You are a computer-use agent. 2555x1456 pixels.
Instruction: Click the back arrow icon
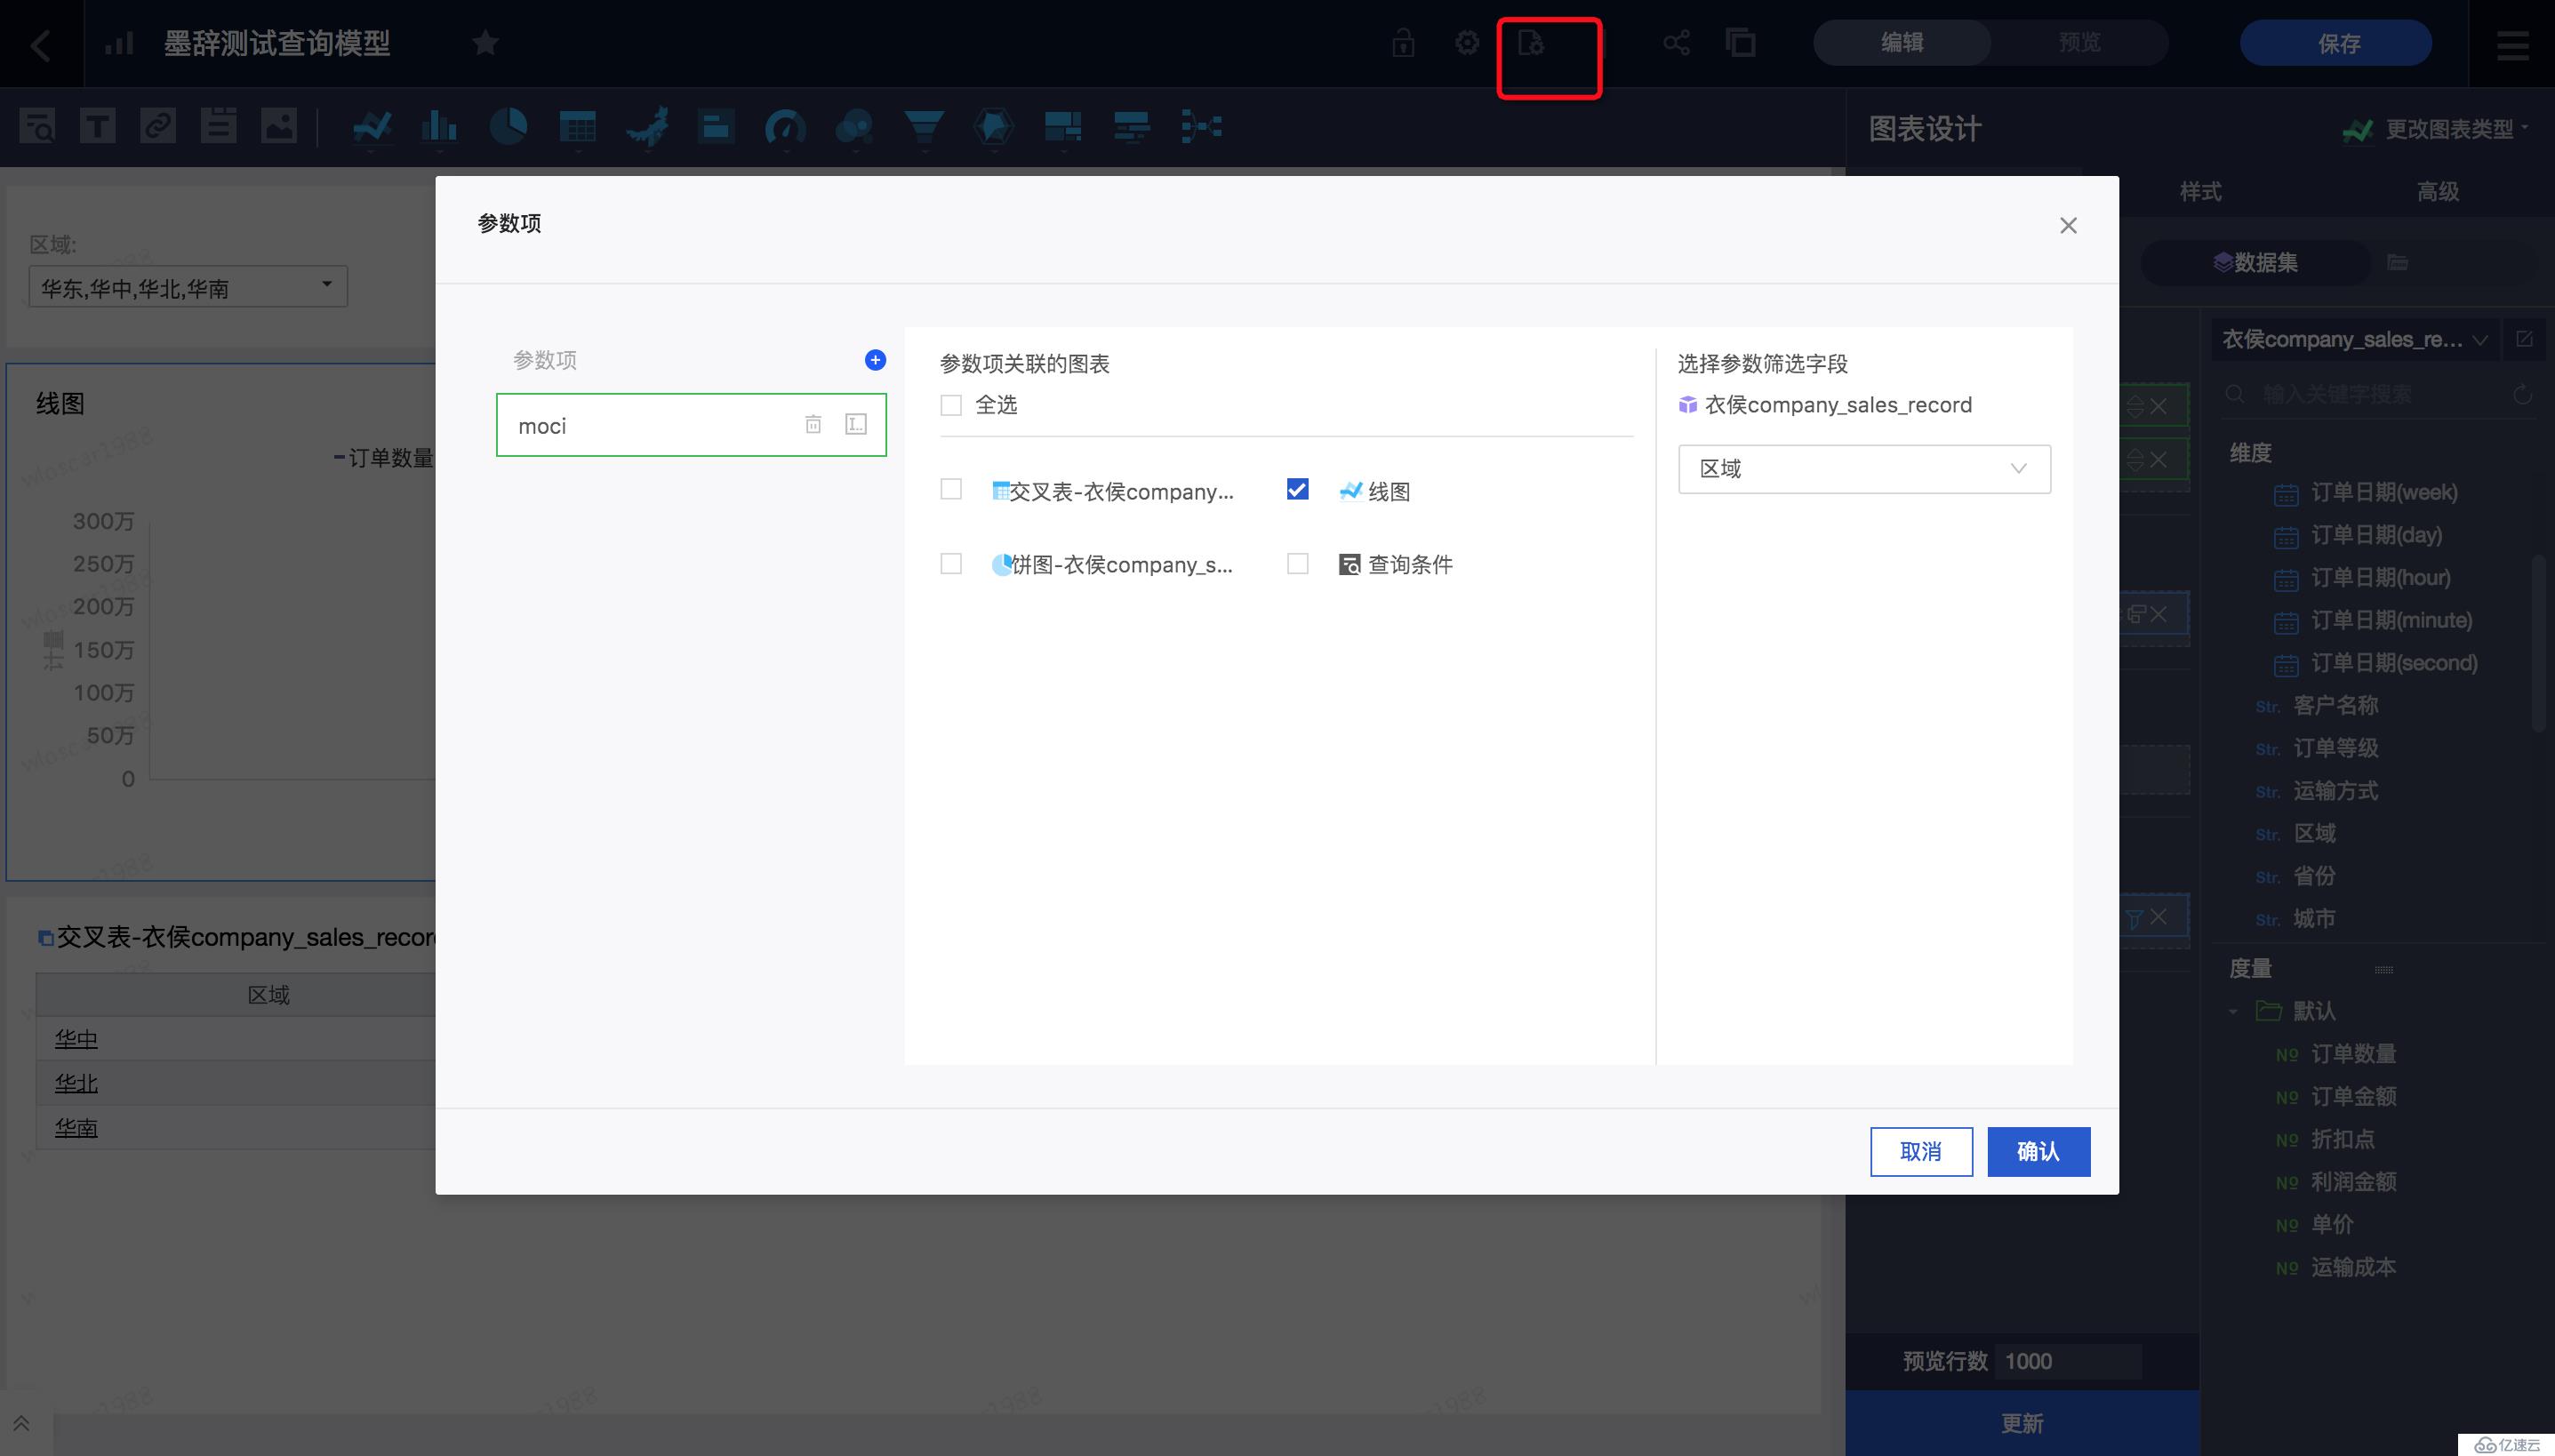(41, 44)
